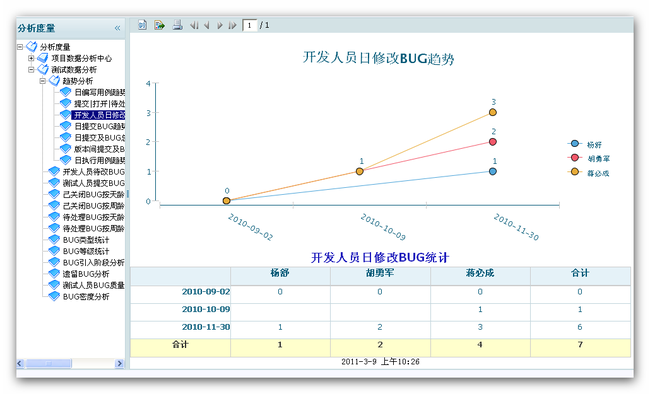650x394 pixels.
Task: Open the 日执行用例趋势 report
Action: 99,160
